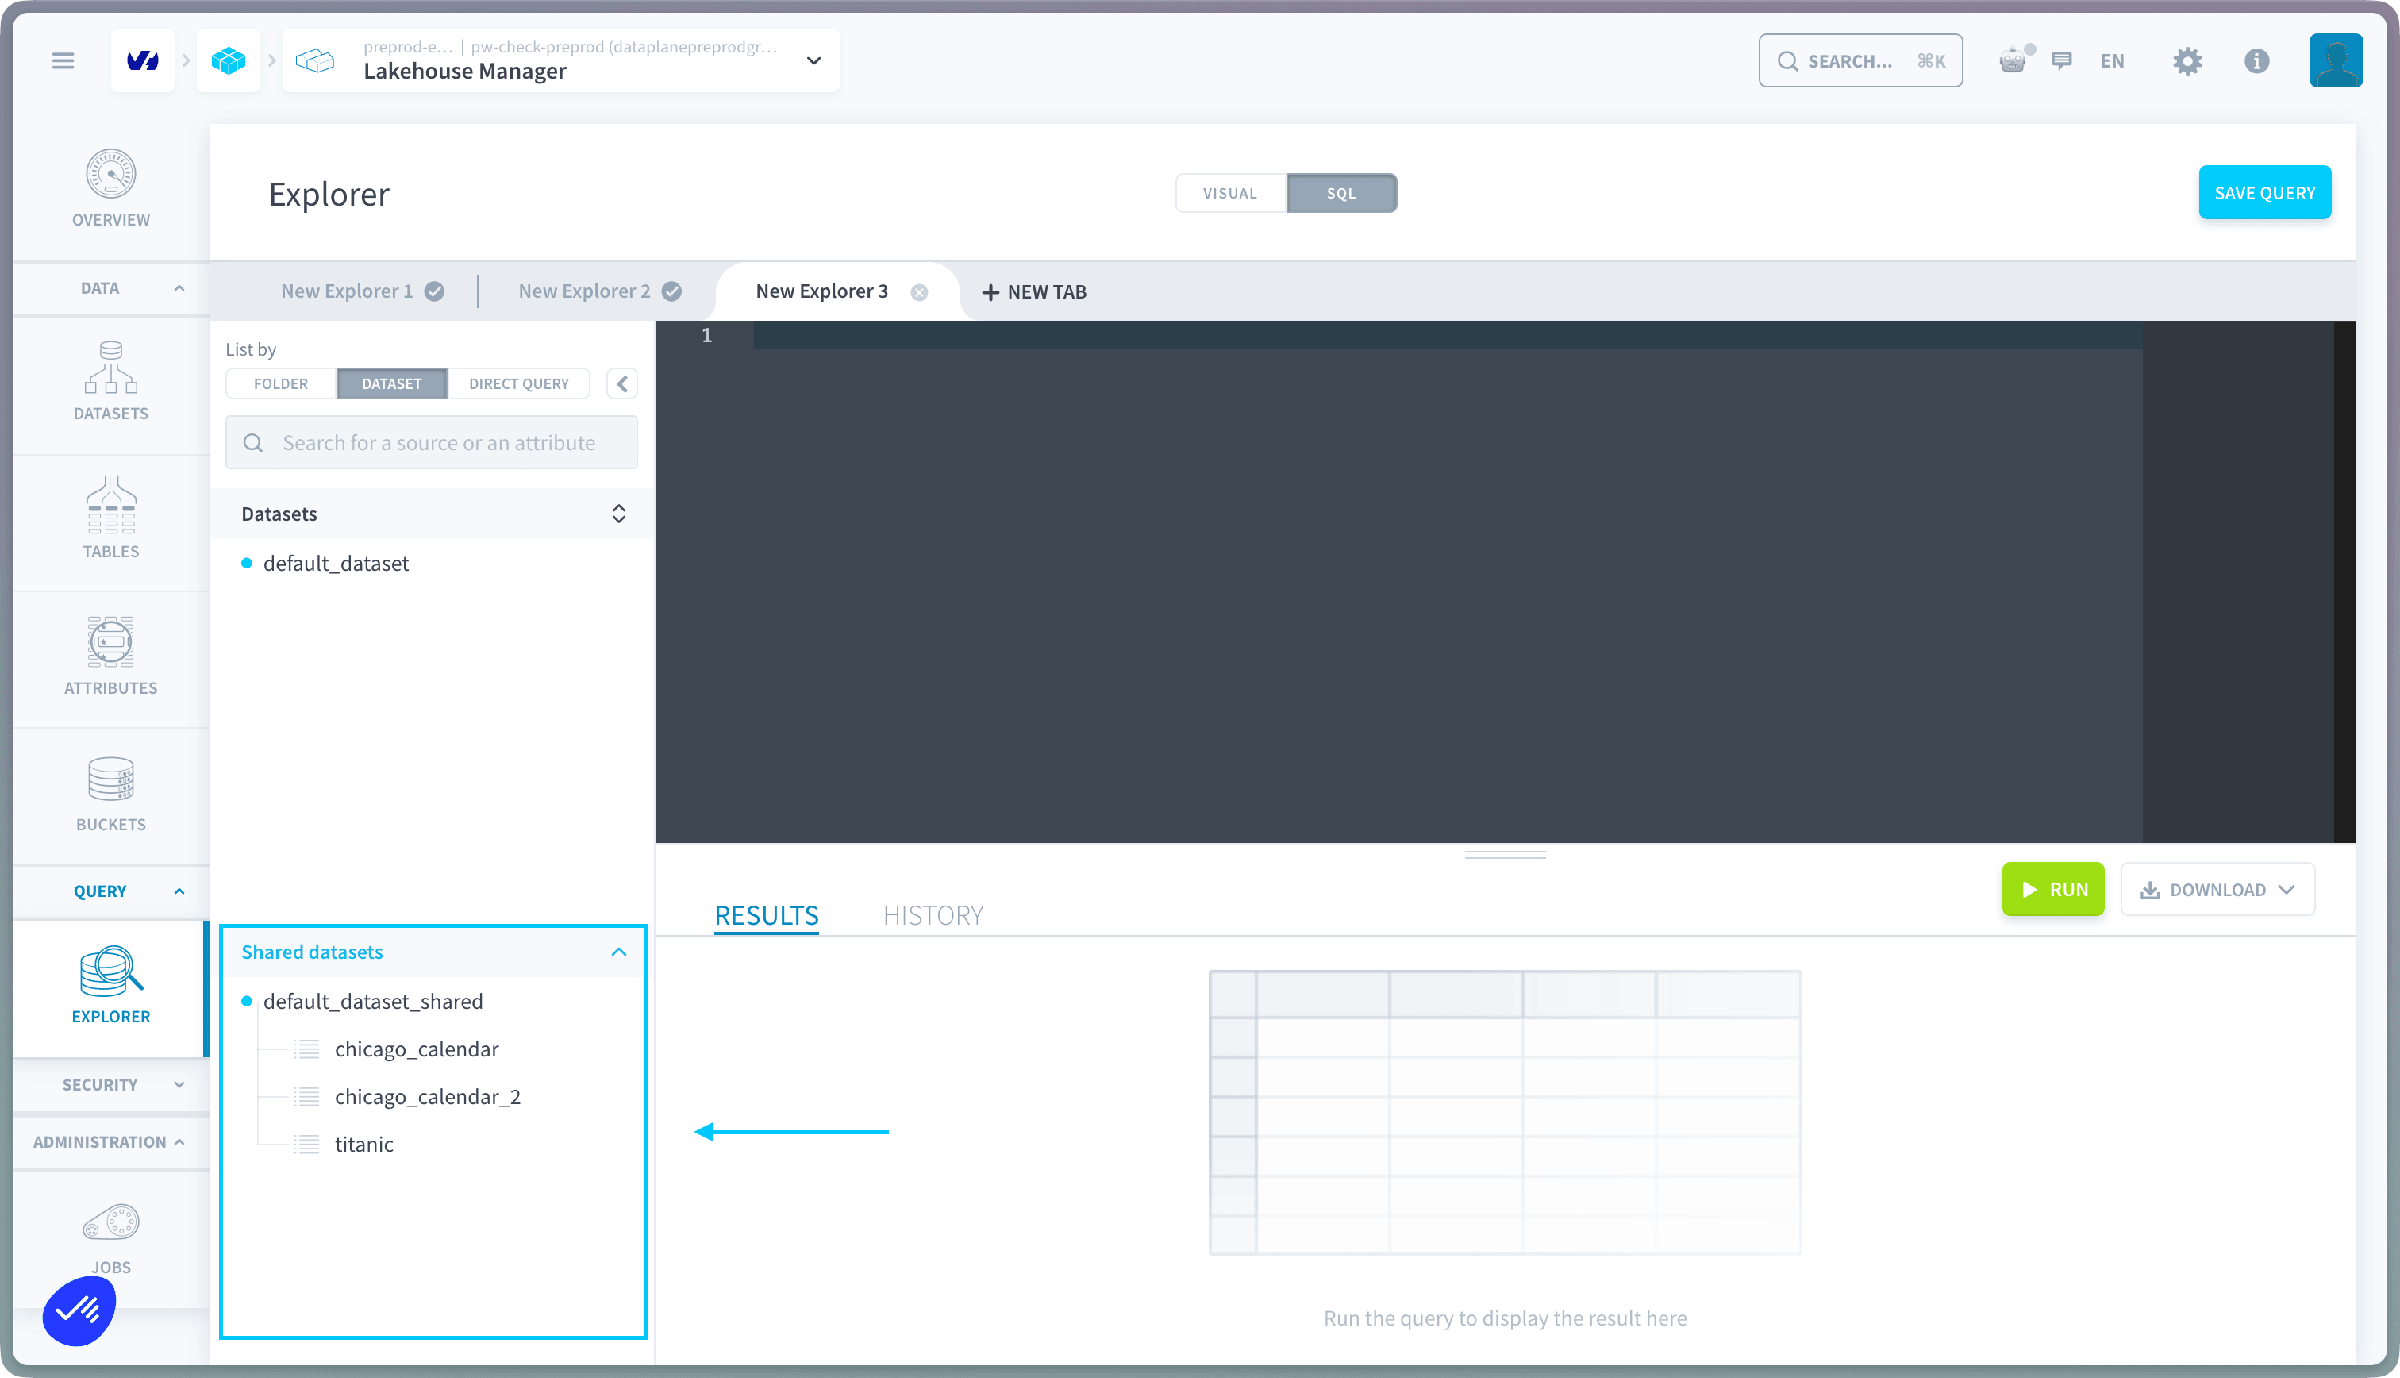Select the chicago_calendar table
The width and height of the screenshot is (2400, 1378).
click(416, 1049)
